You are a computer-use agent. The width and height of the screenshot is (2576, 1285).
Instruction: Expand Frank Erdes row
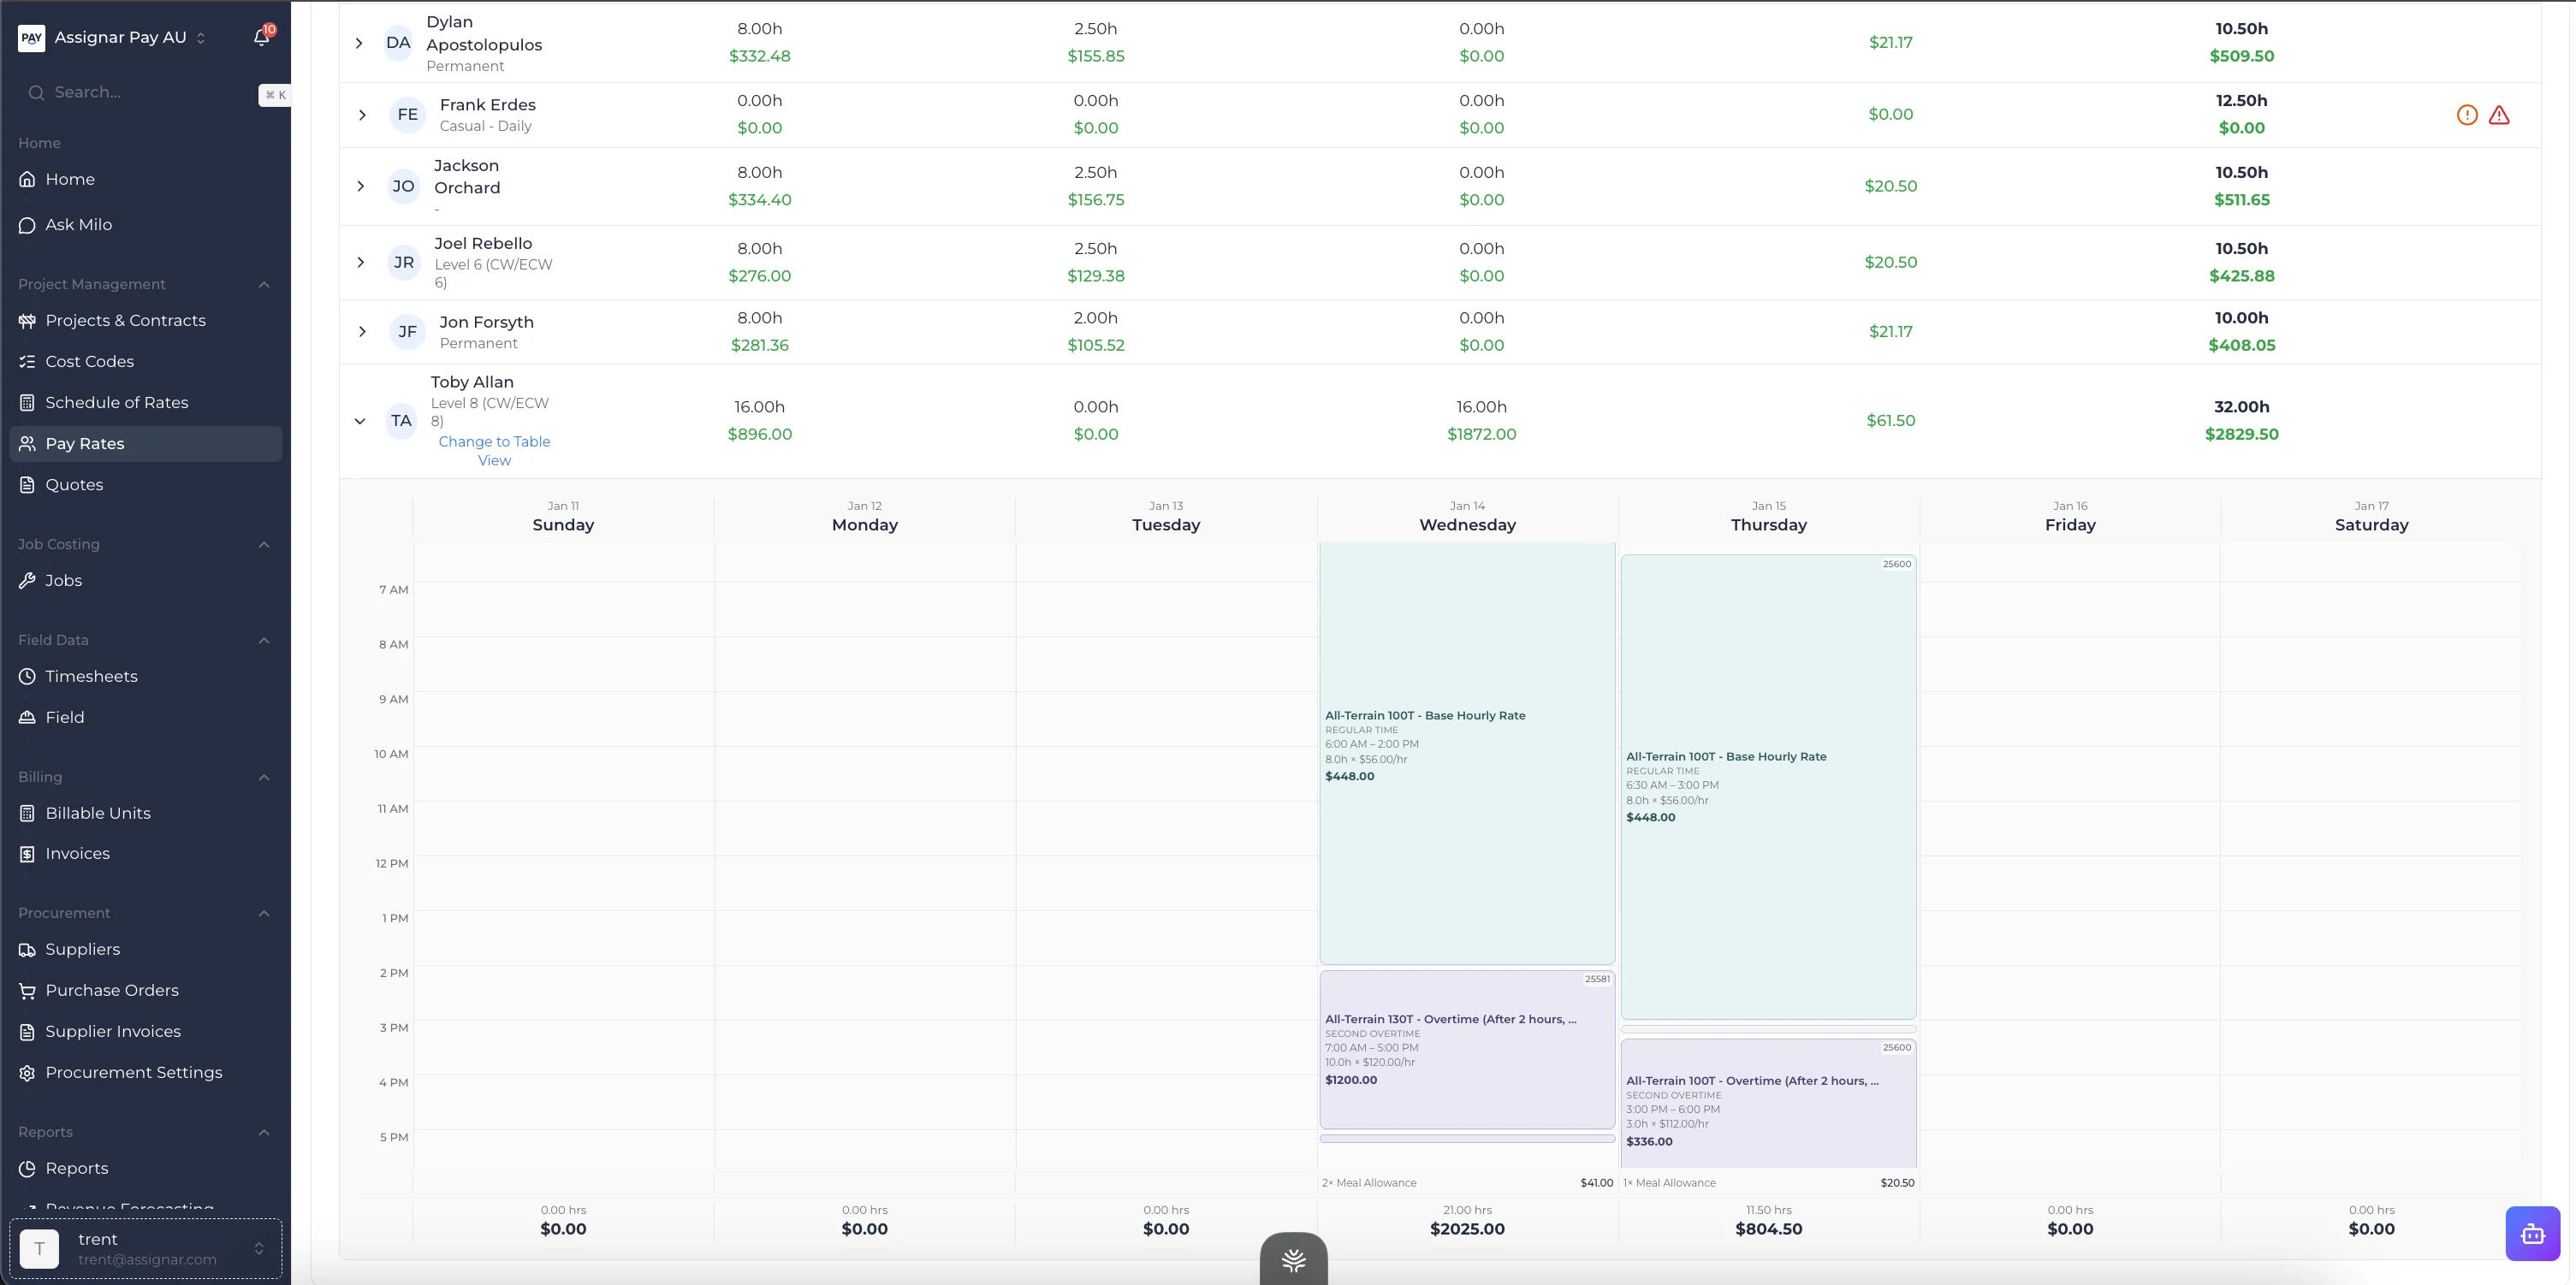click(362, 115)
